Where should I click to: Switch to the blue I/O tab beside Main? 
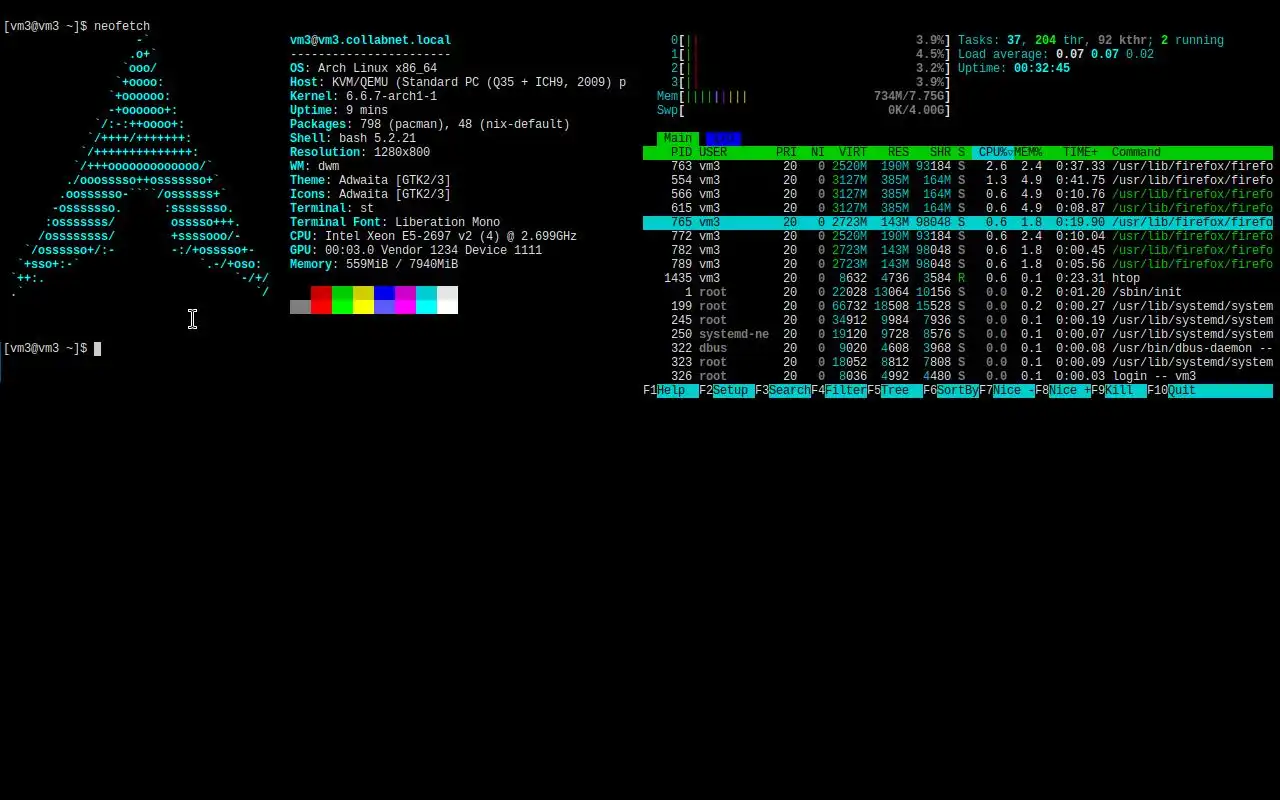click(723, 138)
